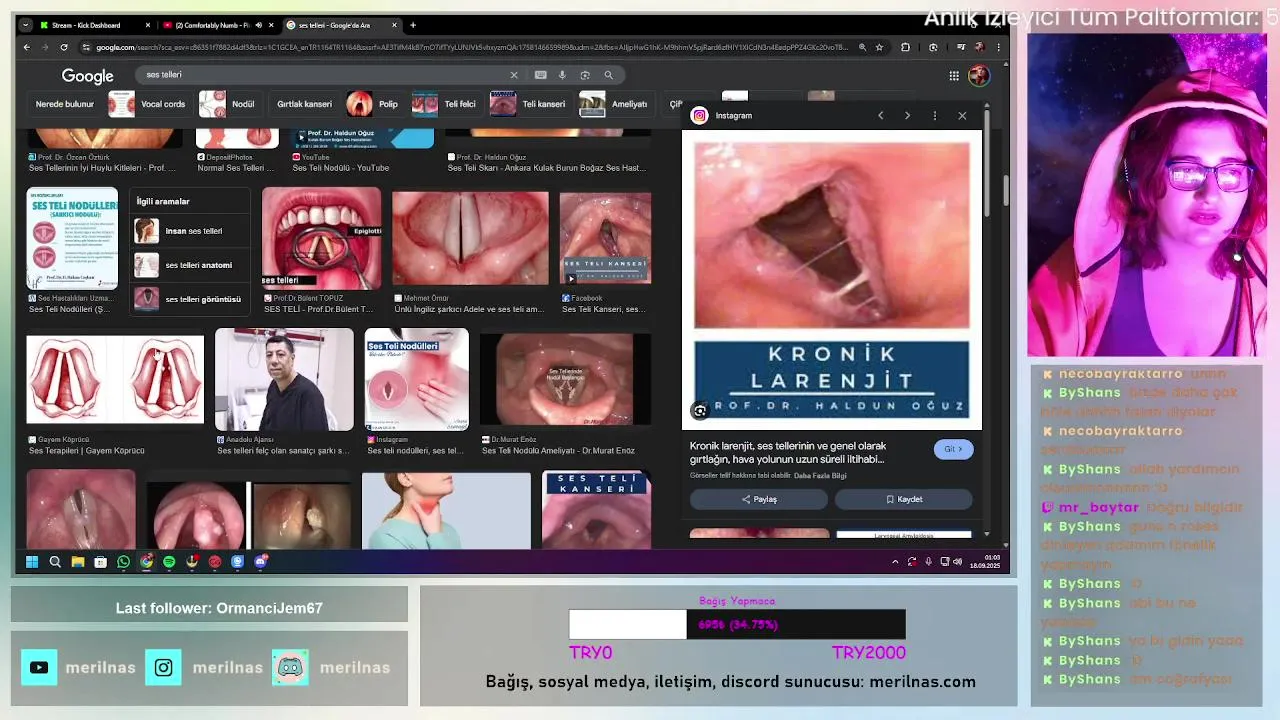Screen dimensions: 1280x720
Task: Filter images by 'Nodül' chip
Action: [x=228, y=104]
